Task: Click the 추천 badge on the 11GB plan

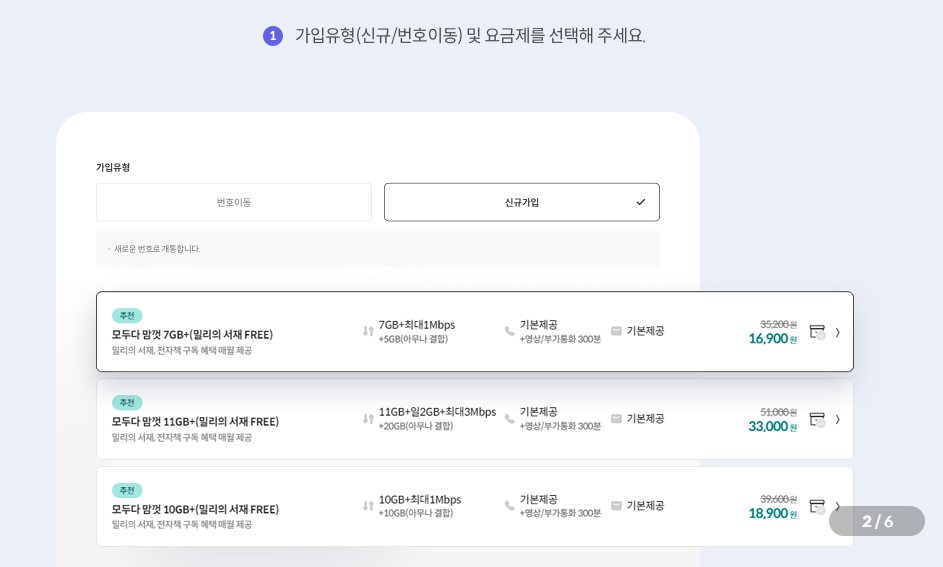Action: pyautogui.click(x=127, y=403)
